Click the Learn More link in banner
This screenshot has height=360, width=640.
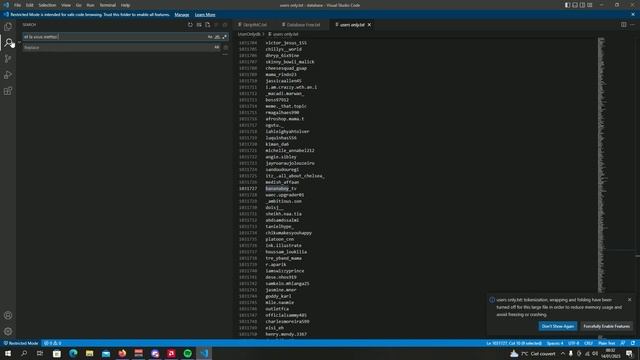pos(205,15)
